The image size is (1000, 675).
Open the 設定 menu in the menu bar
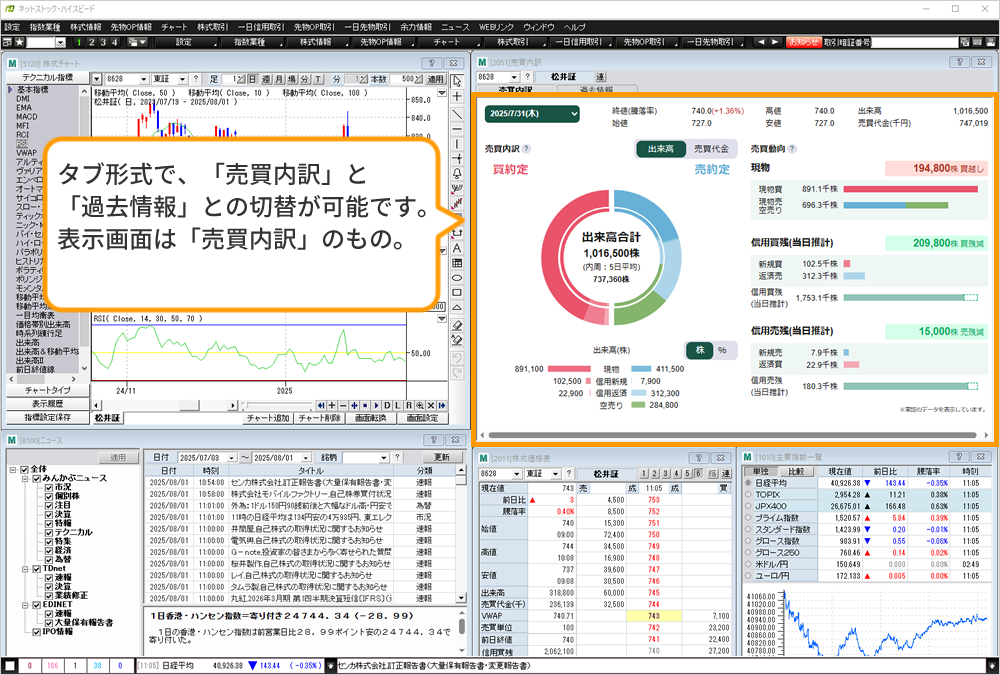point(12,27)
